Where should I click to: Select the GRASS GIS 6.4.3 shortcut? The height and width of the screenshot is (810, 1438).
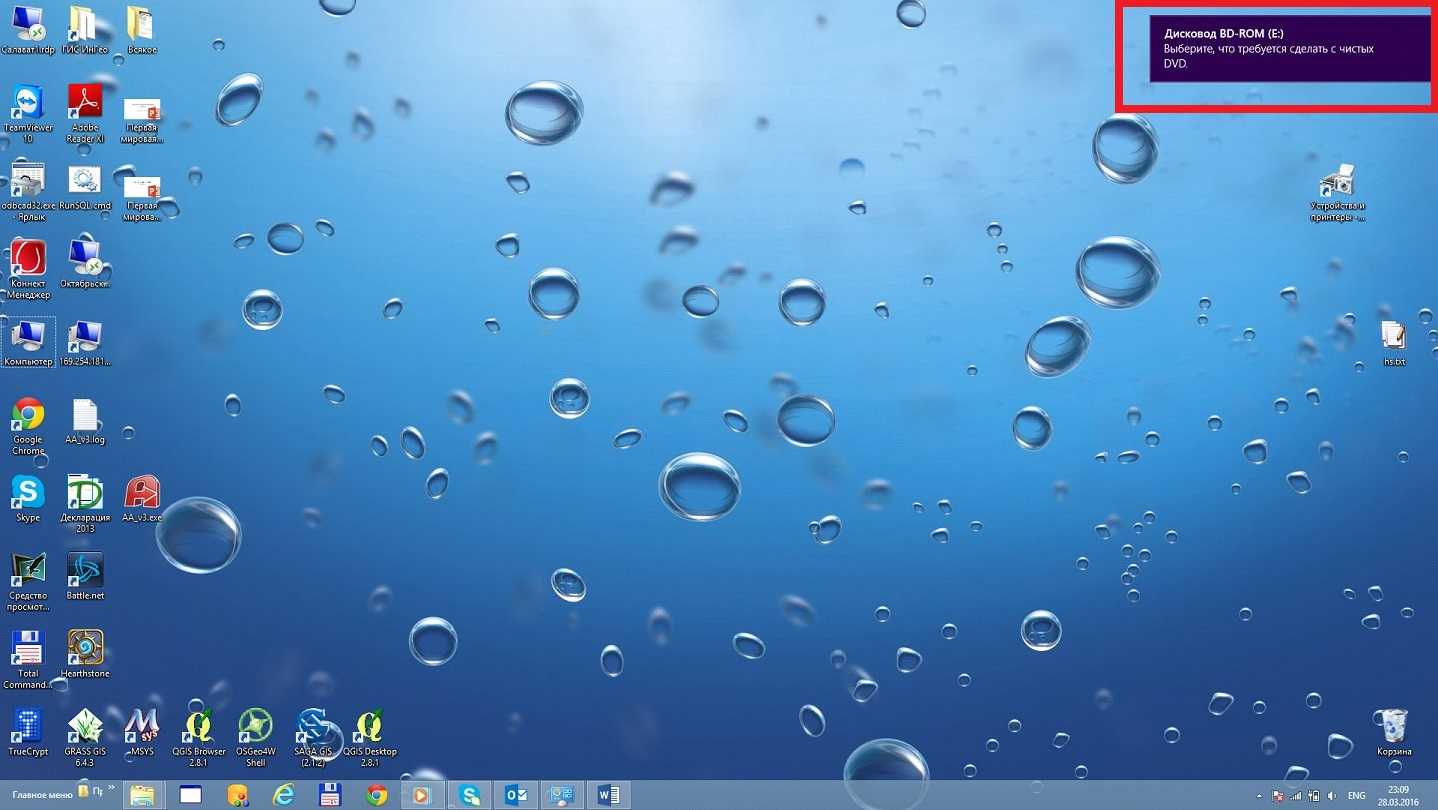coord(85,728)
